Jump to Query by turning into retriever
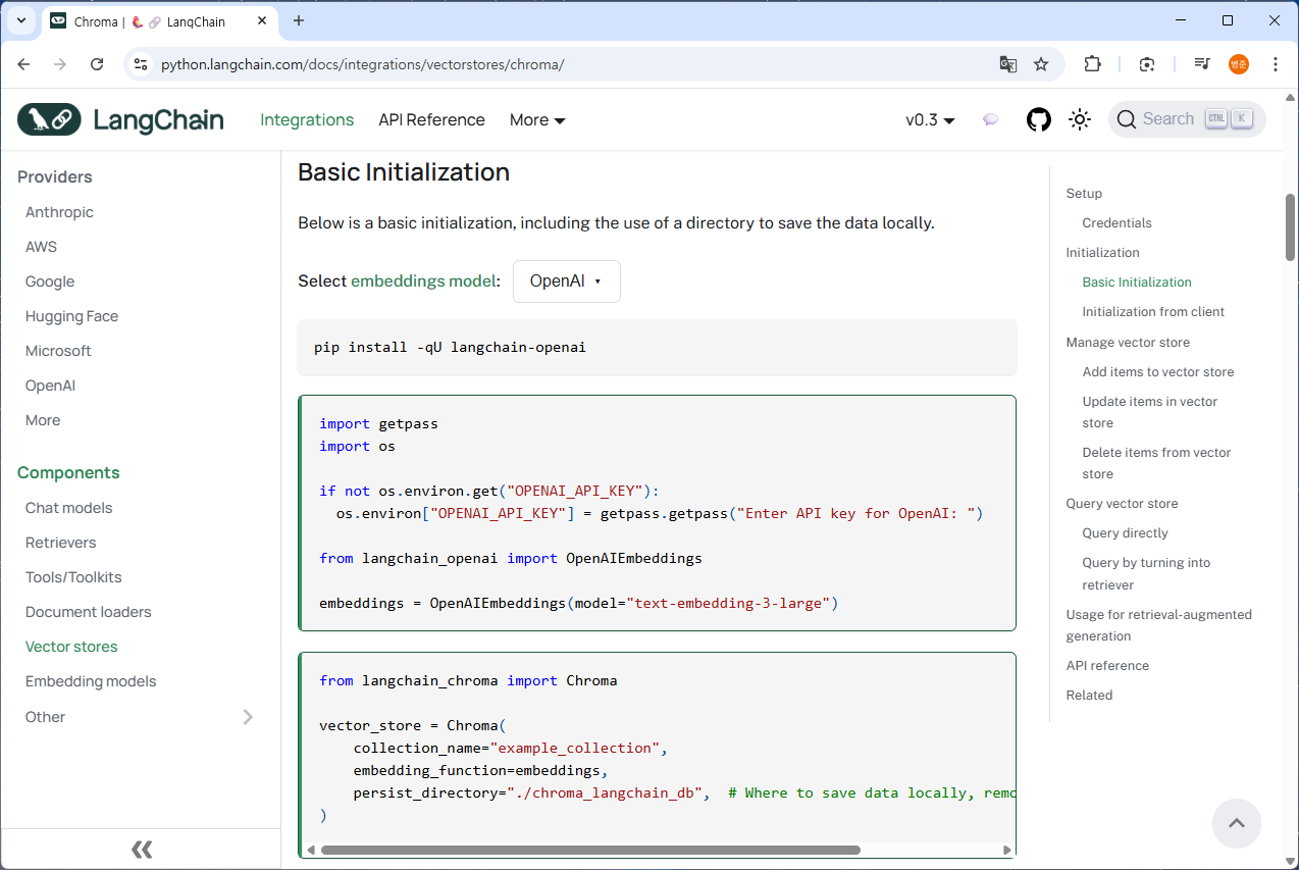The image size is (1299, 870). (1146, 574)
